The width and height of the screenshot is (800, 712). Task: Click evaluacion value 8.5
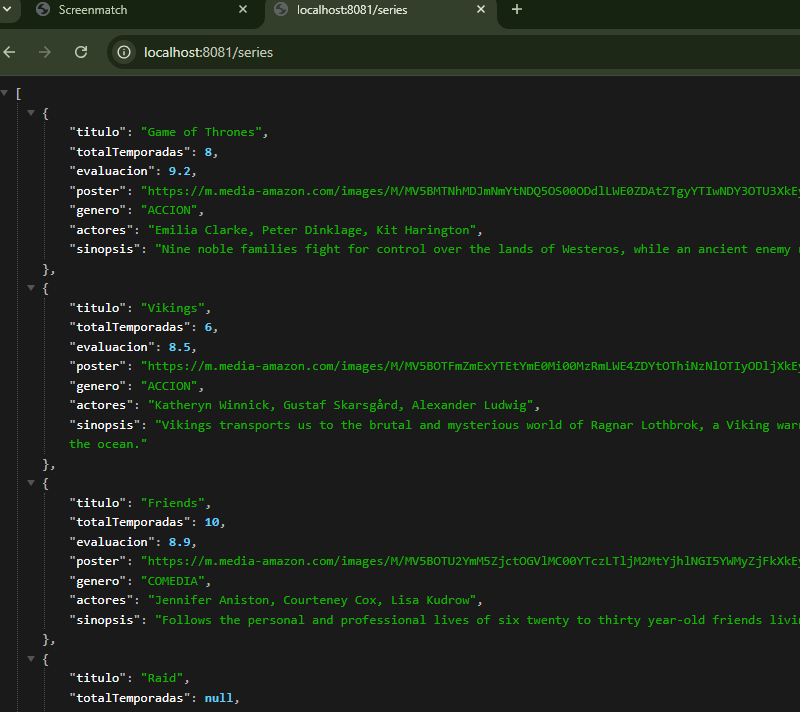[x=180, y=347]
